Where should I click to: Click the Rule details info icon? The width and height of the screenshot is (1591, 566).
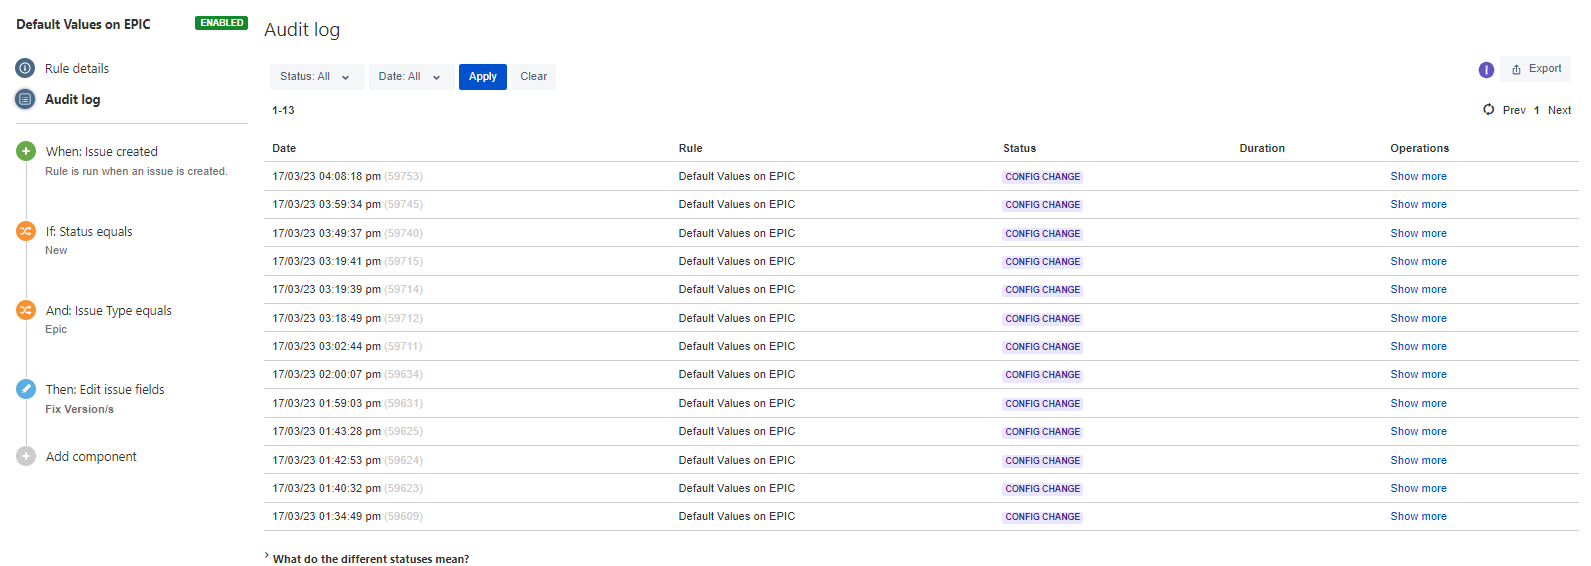click(25, 68)
